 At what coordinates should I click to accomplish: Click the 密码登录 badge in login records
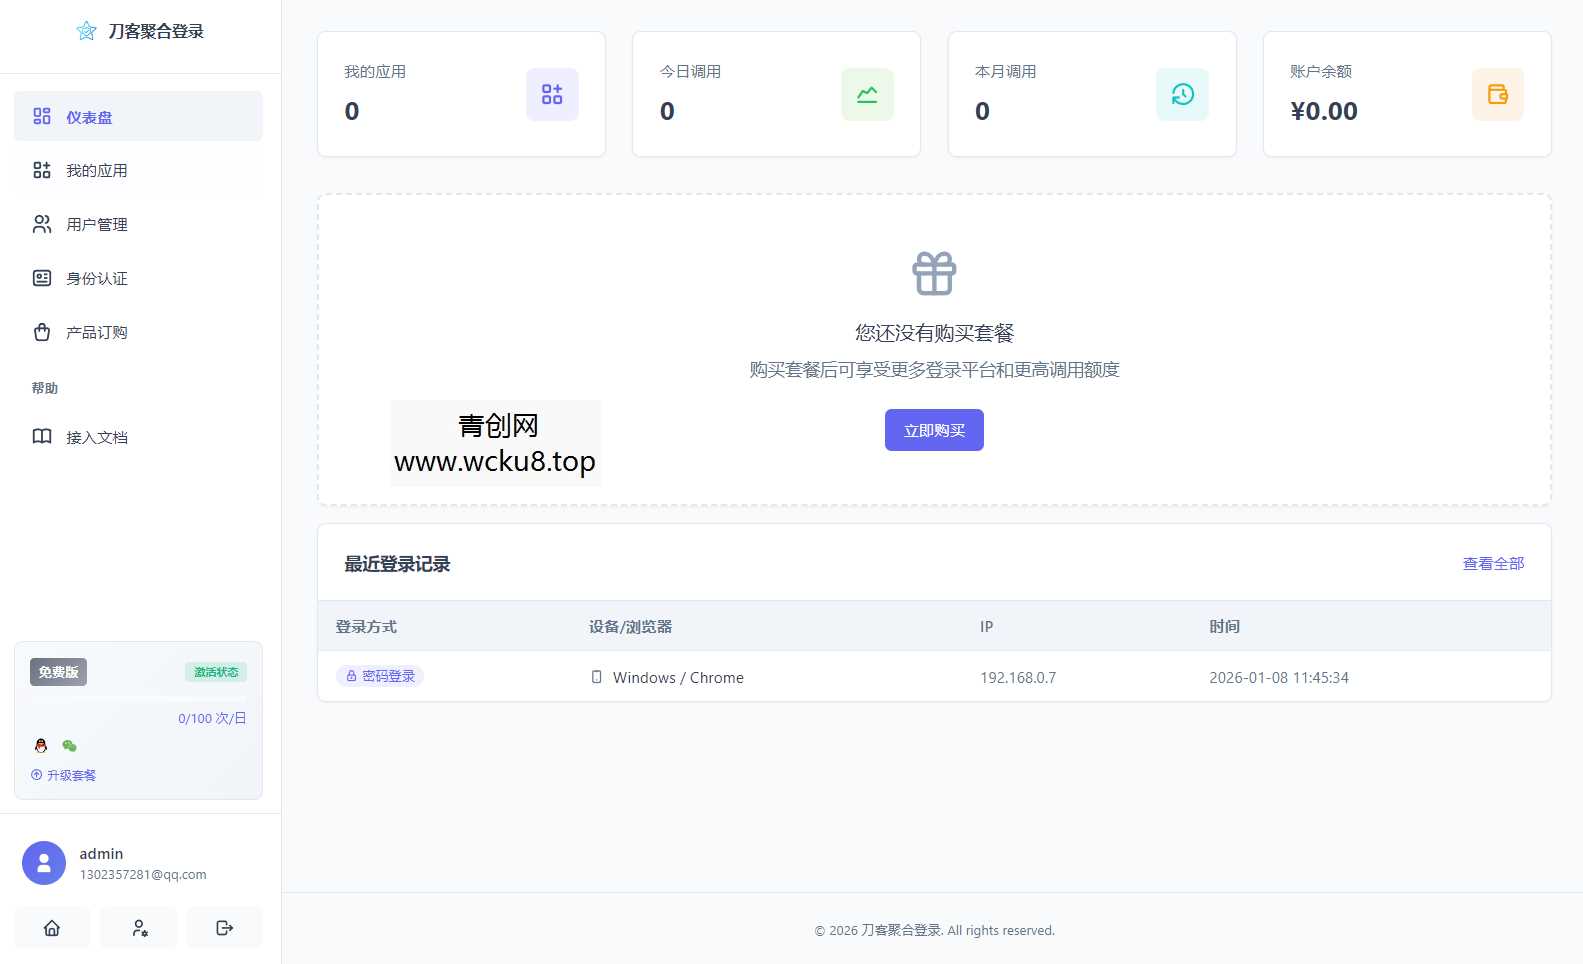380,676
